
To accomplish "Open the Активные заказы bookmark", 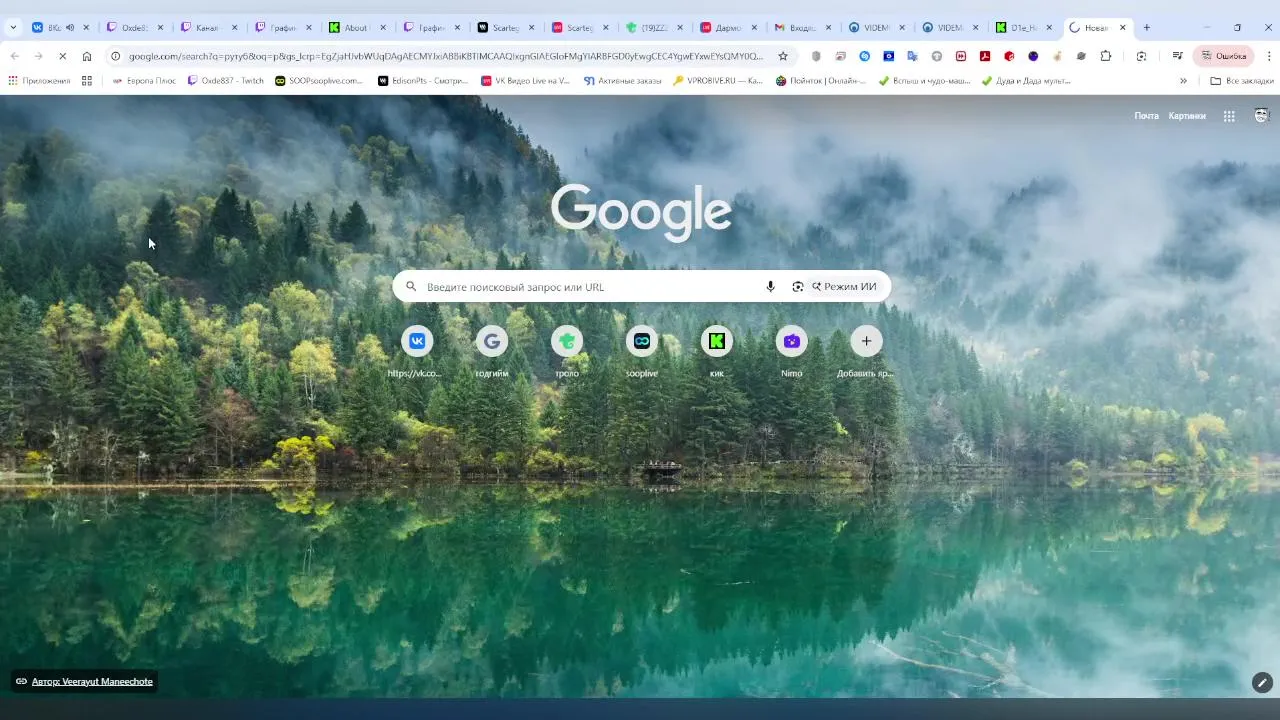I will tap(622, 81).
